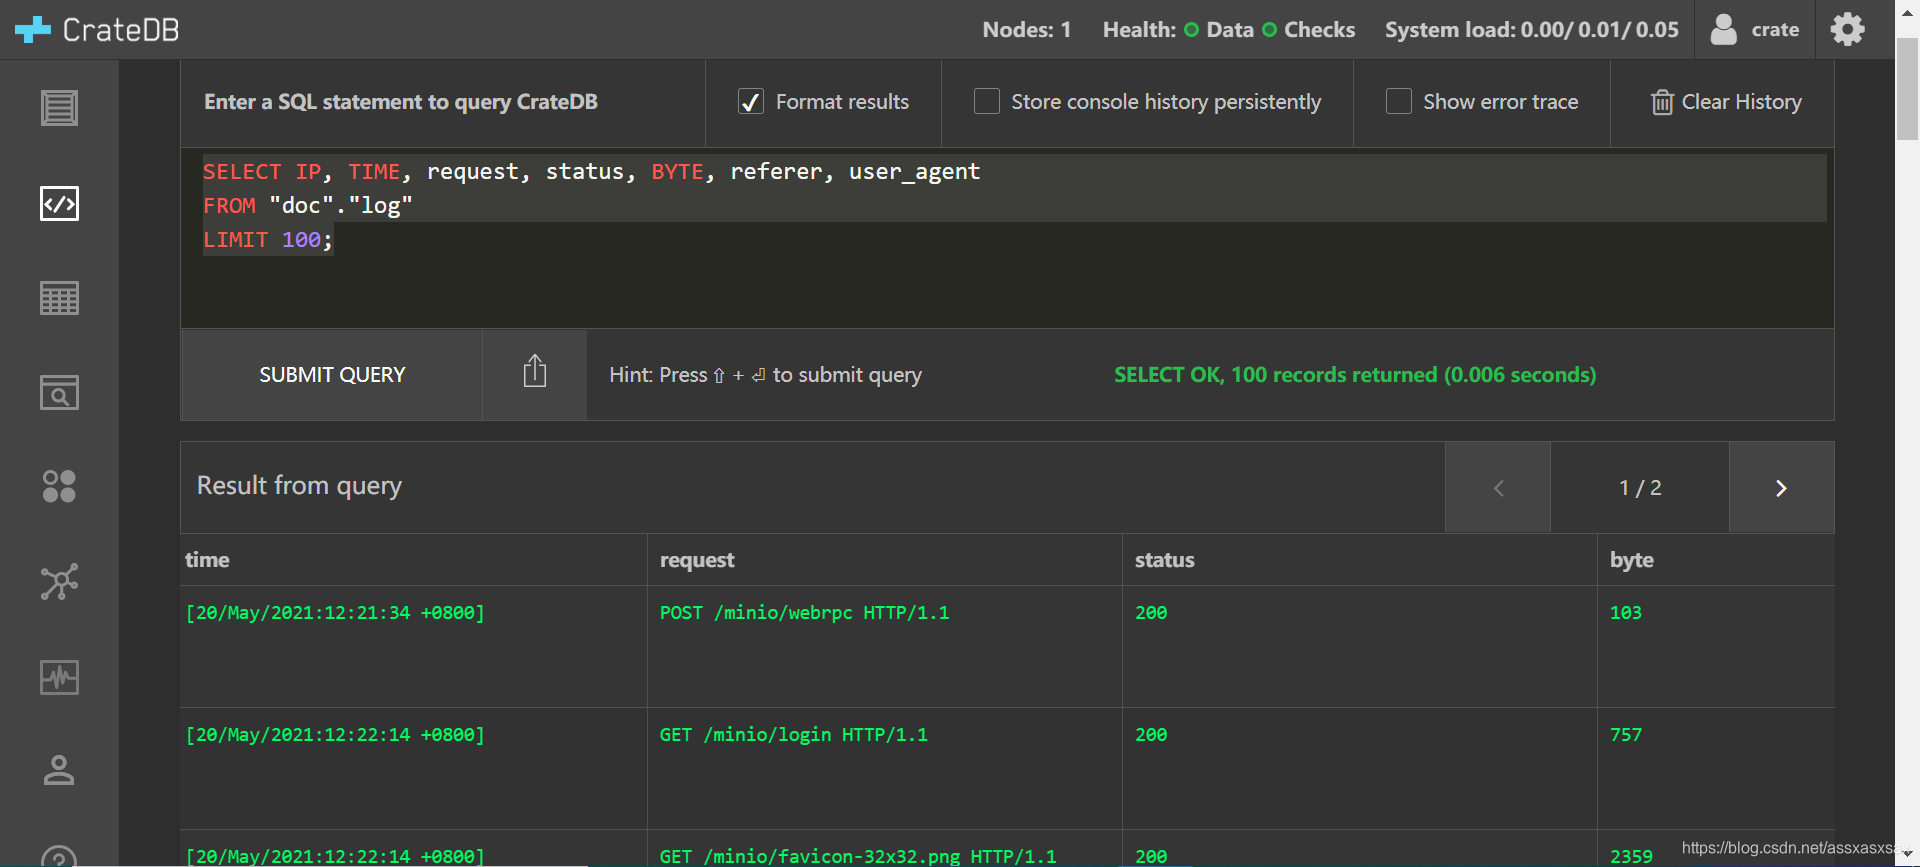Screen dimensions: 1920x867
Task: Click inside the SQL query editor
Action: coord(1007,240)
